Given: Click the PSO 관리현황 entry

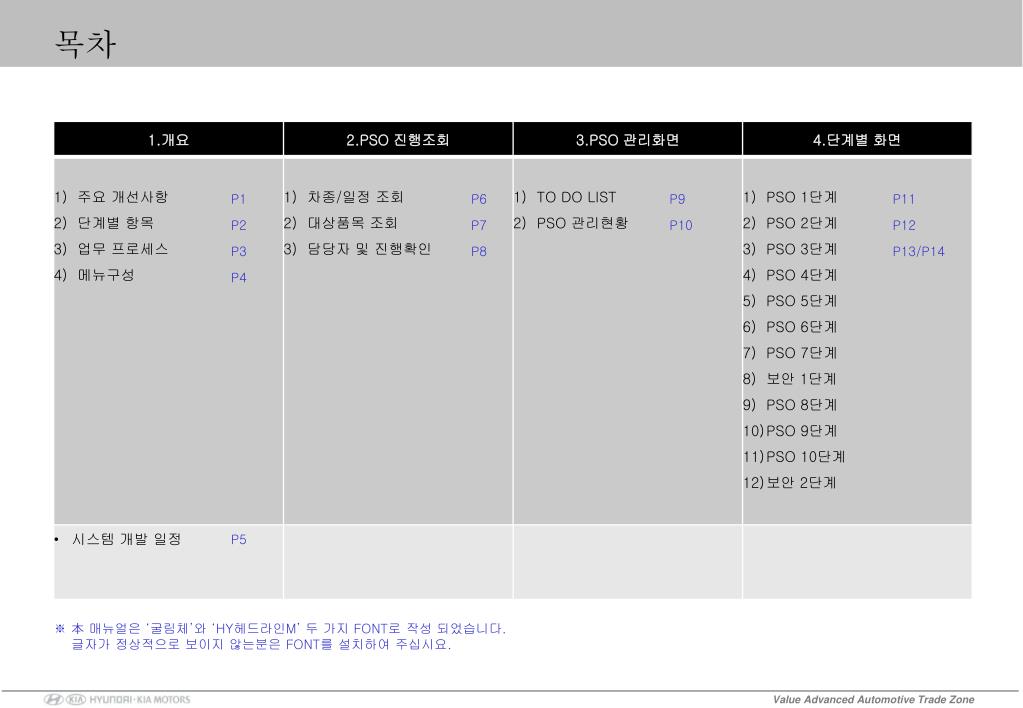Looking at the screenshot, I should pos(582,223).
